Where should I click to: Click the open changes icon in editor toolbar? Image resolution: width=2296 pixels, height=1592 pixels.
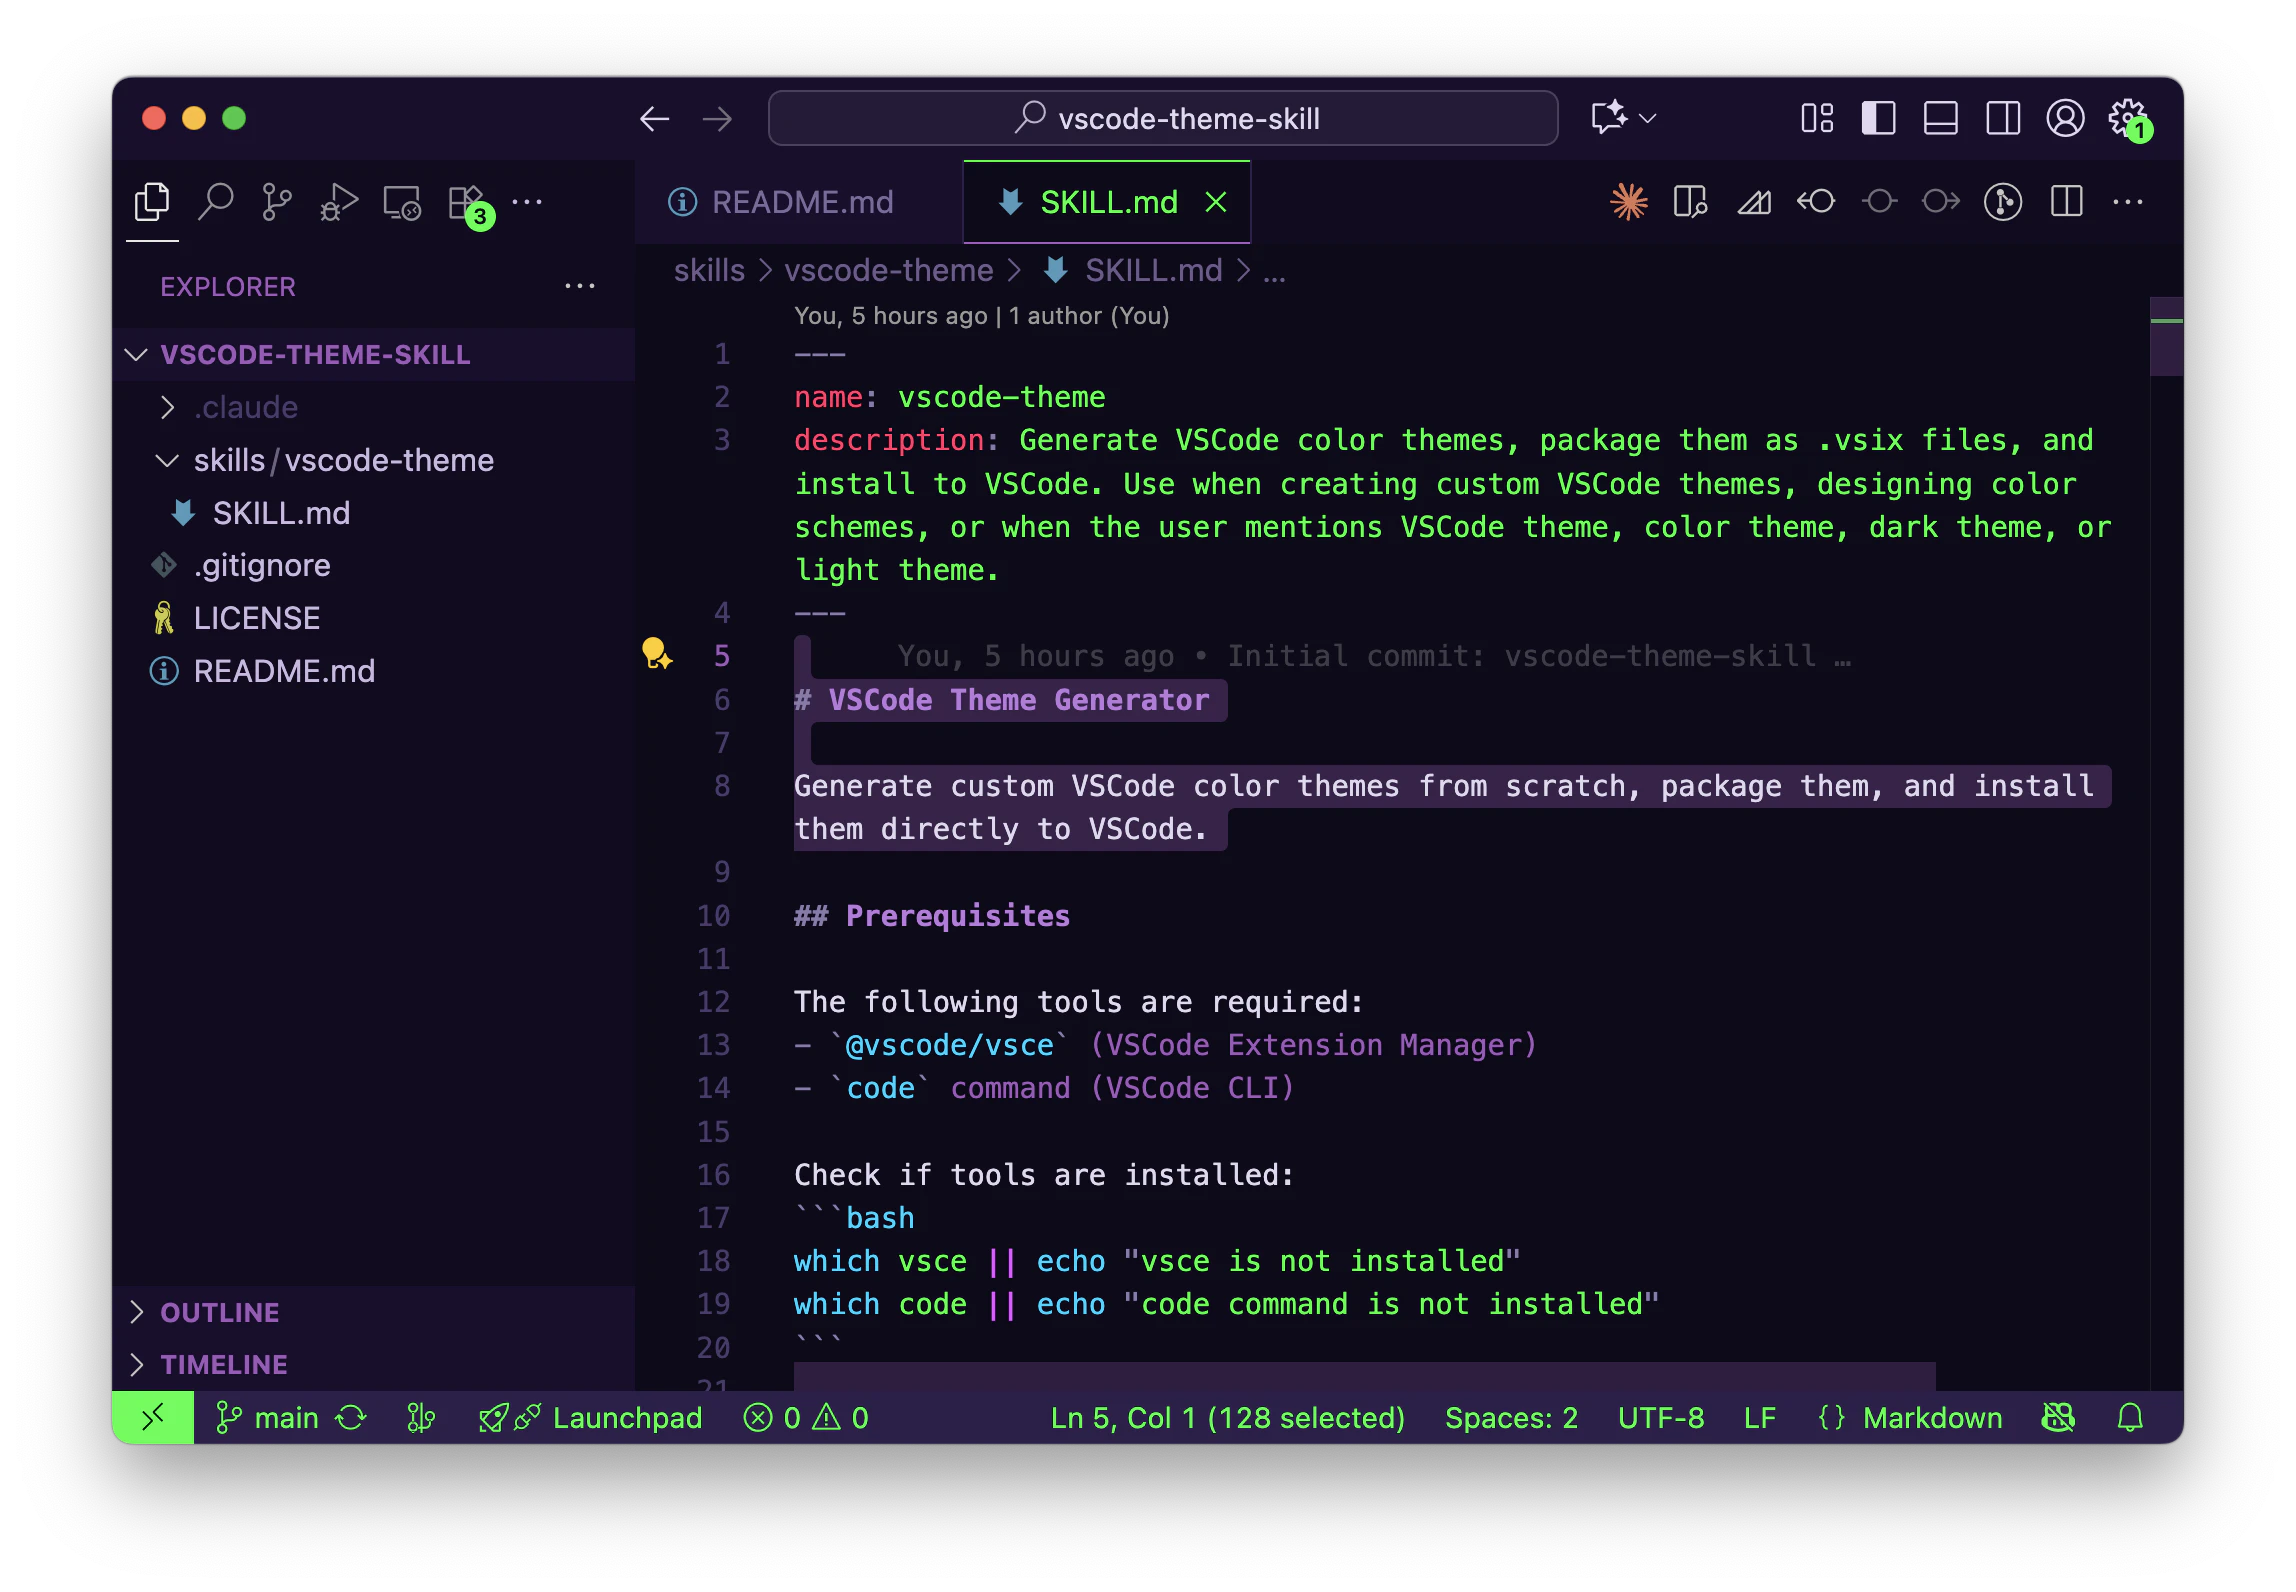click(x=1754, y=202)
